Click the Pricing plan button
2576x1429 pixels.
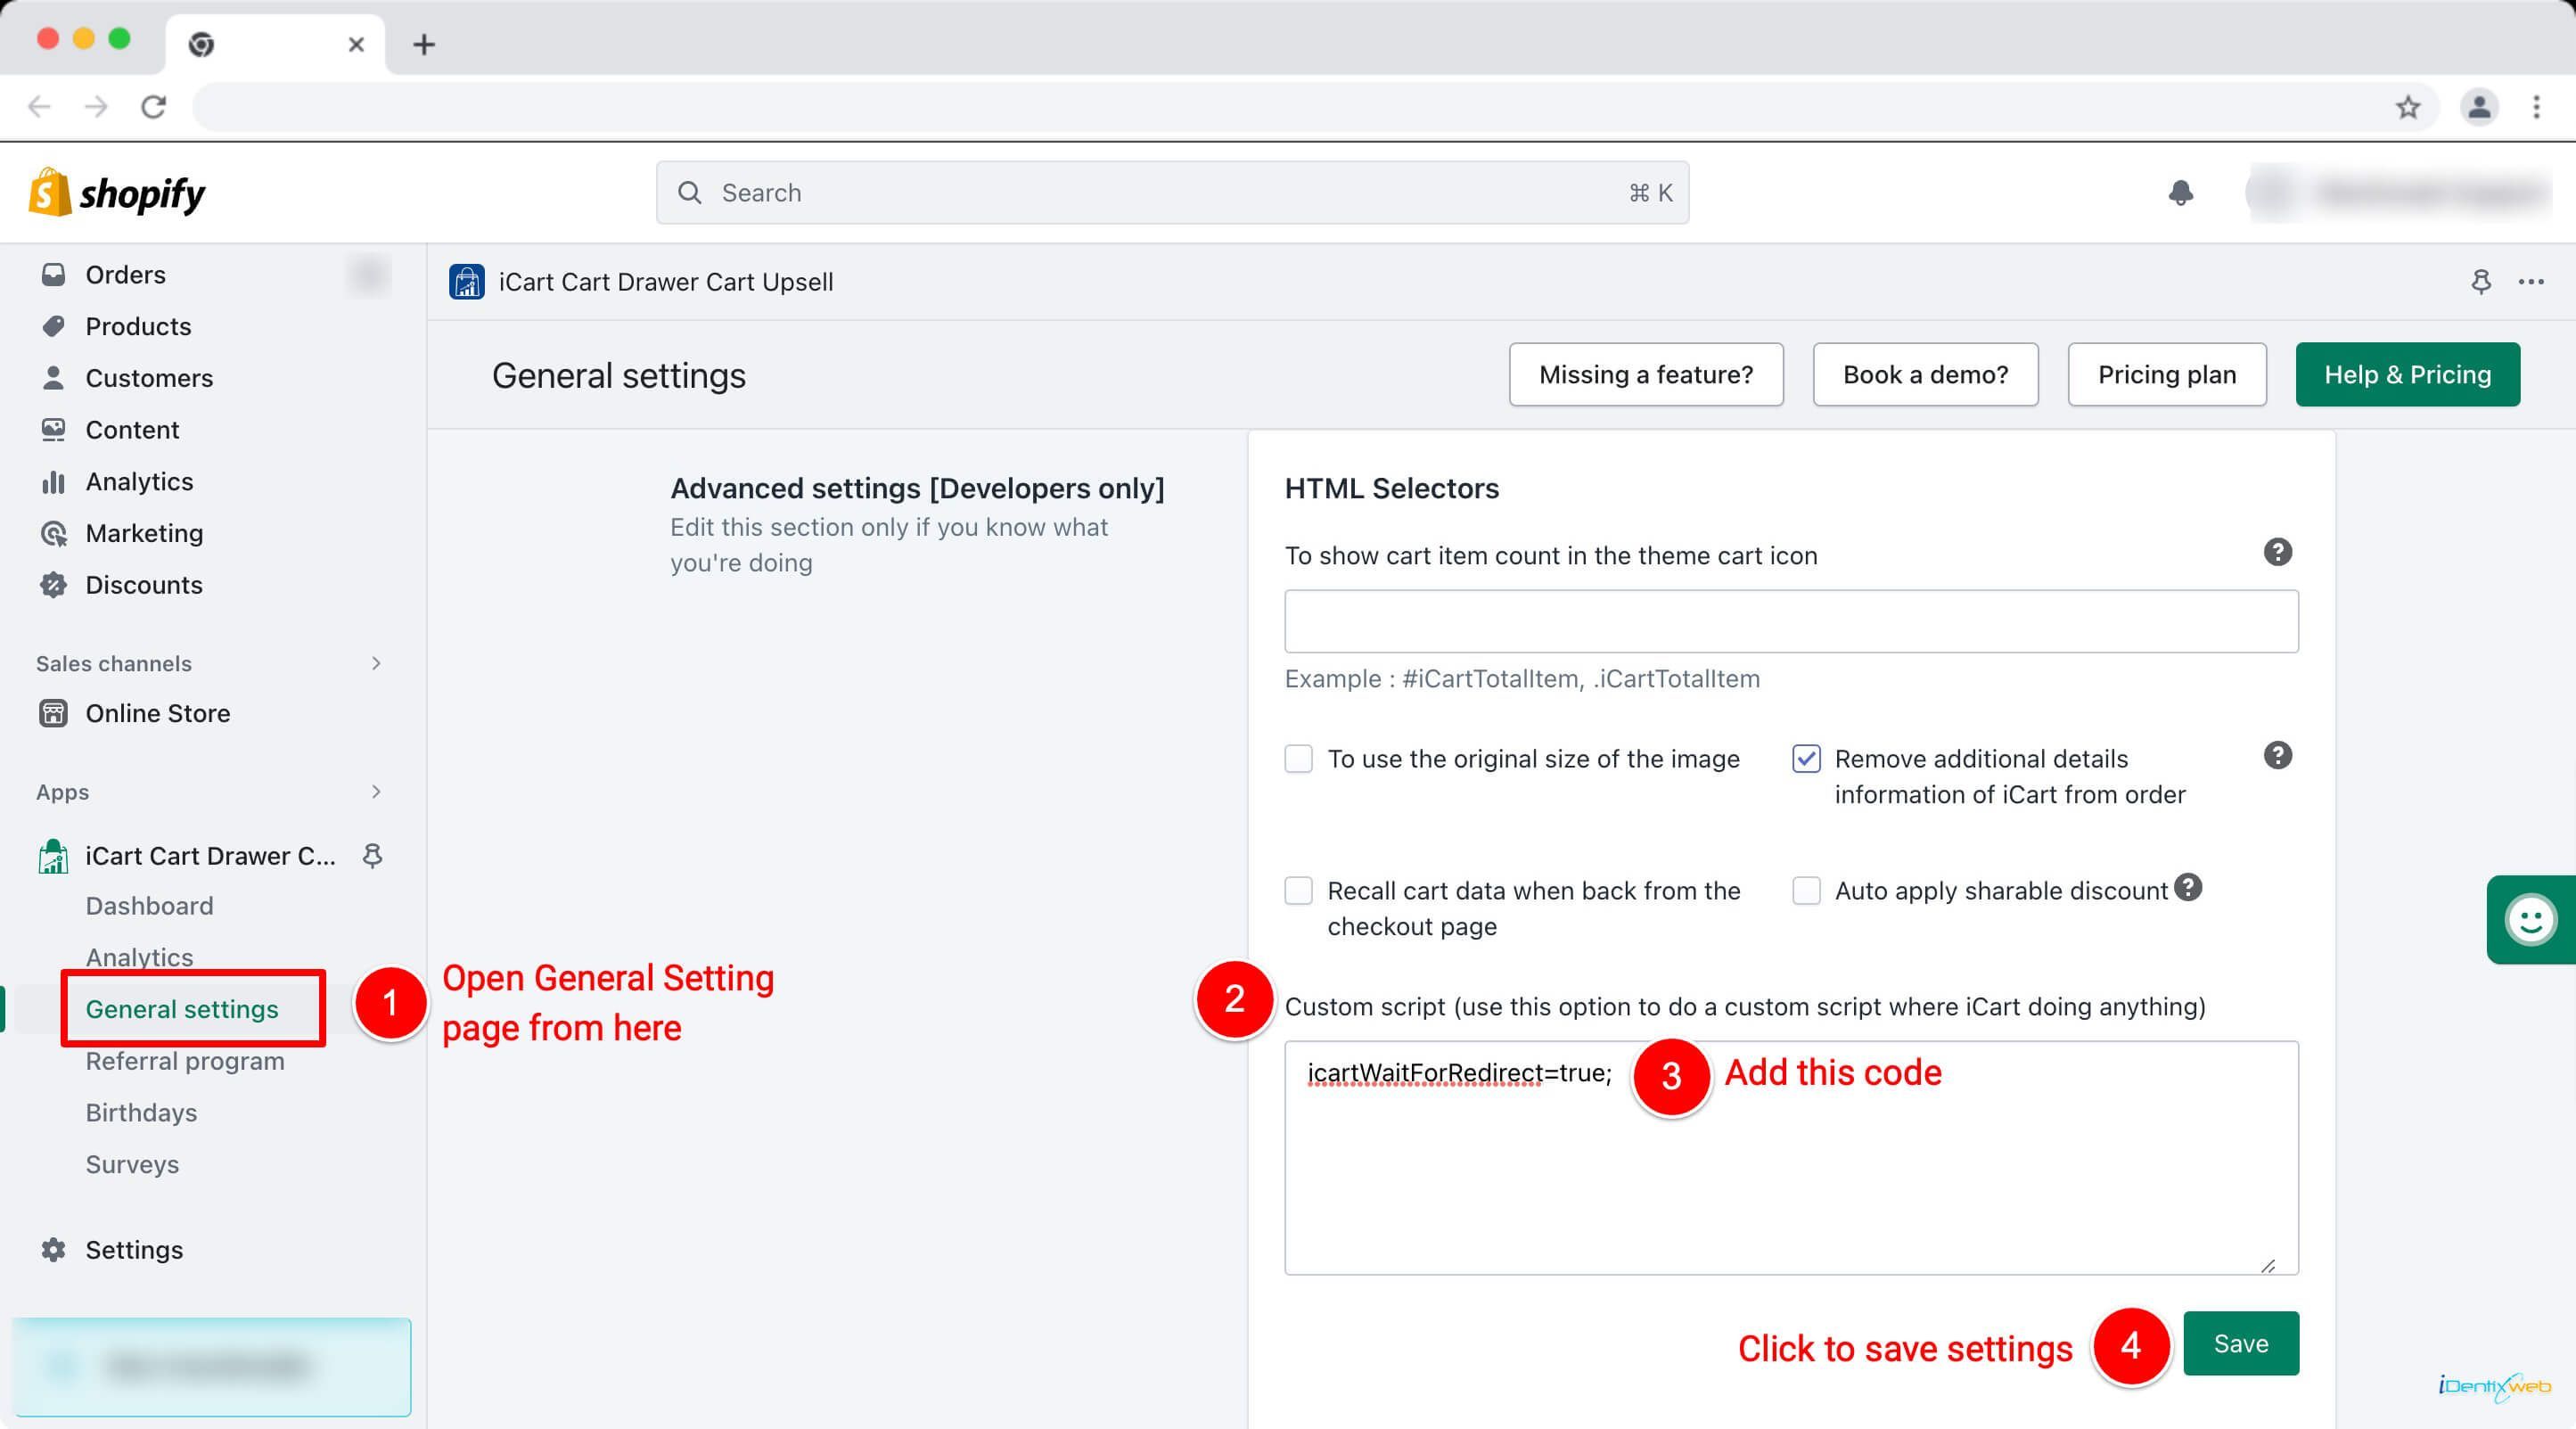click(x=2166, y=375)
